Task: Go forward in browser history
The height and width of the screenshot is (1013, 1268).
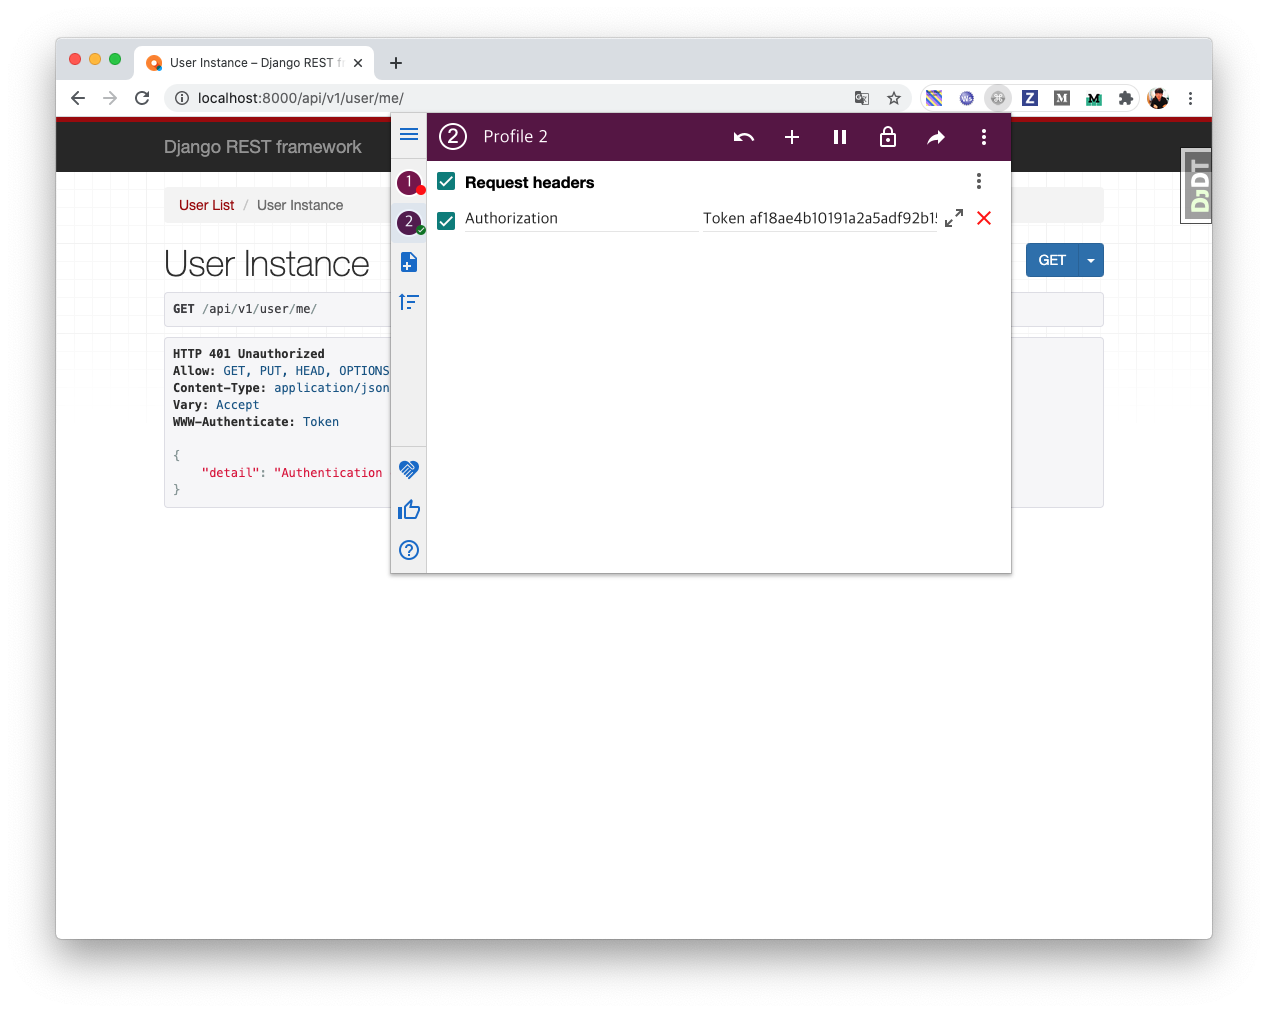Action: (x=110, y=98)
